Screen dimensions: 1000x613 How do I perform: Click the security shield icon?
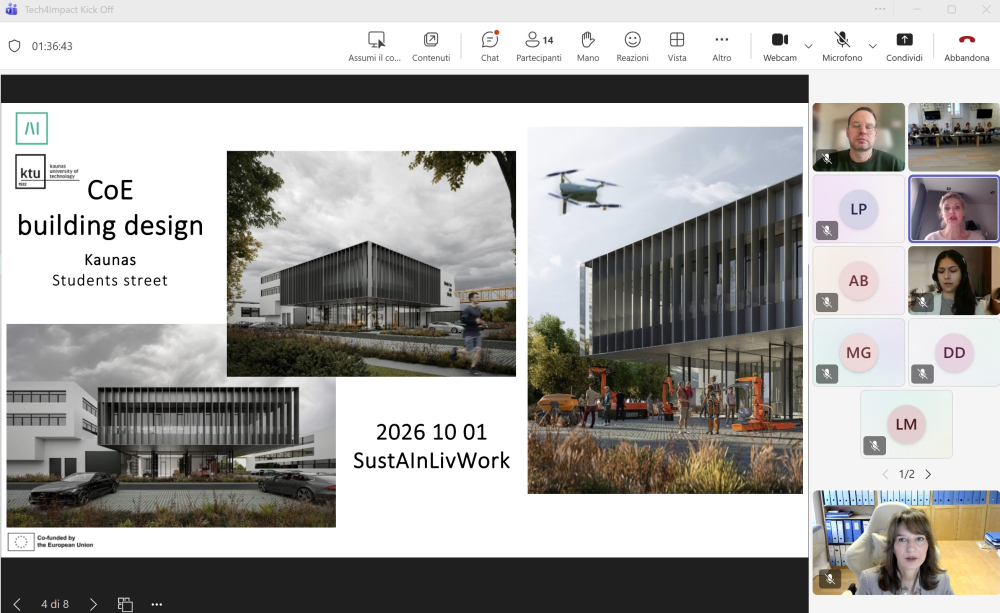14,46
